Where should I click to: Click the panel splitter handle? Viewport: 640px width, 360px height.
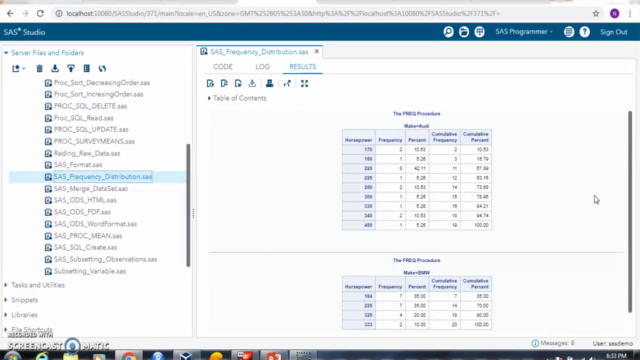click(x=193, y=213)
